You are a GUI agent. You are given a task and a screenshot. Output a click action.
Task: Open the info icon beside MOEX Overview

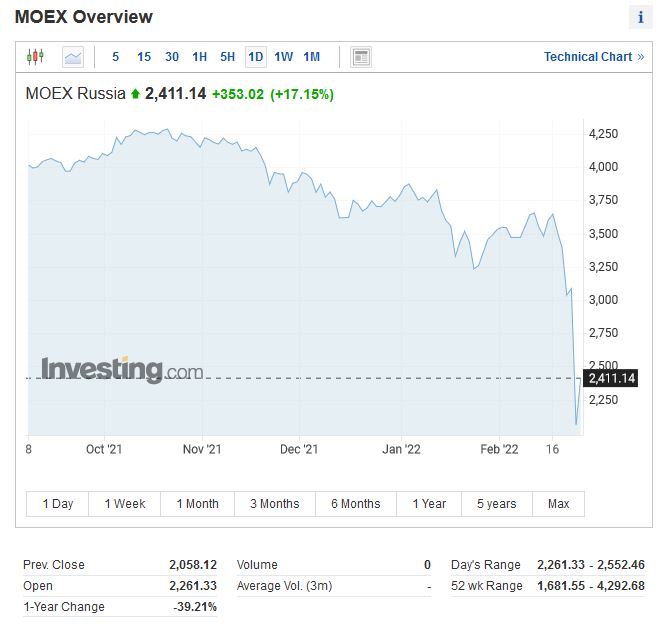640,17
